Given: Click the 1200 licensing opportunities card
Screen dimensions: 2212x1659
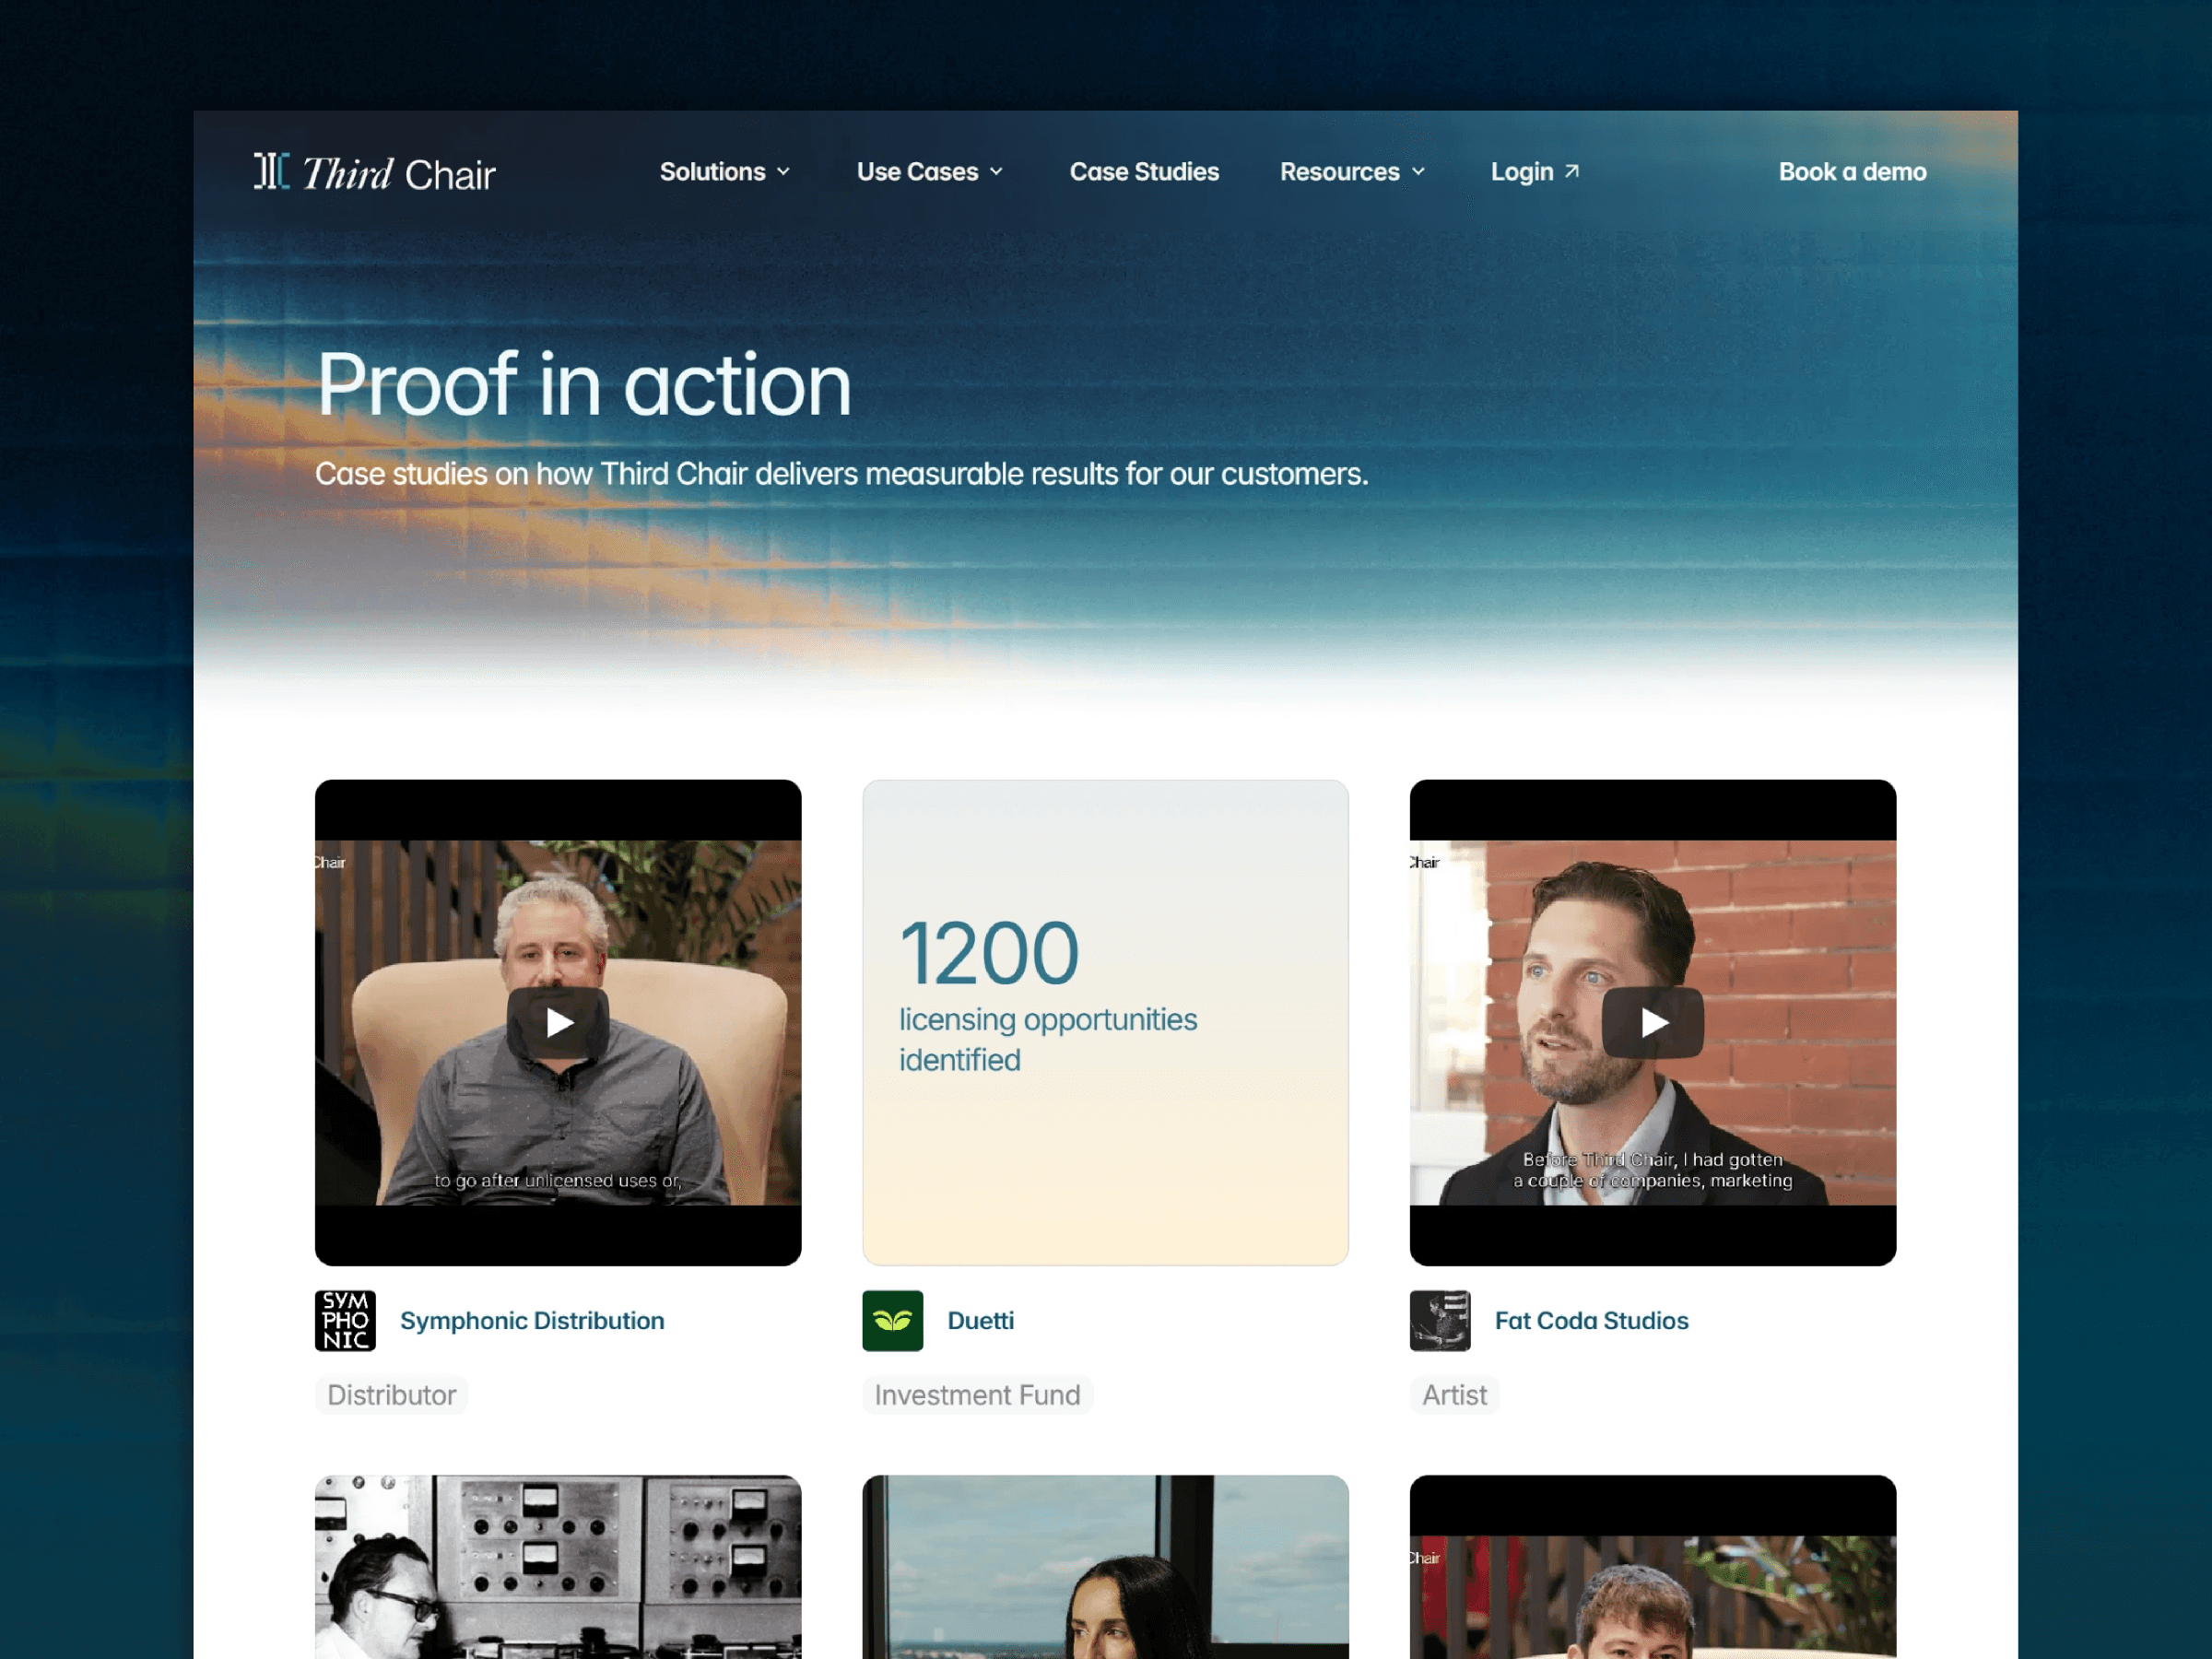Looking at the screenshot, I should (x=1105, y=1022).
